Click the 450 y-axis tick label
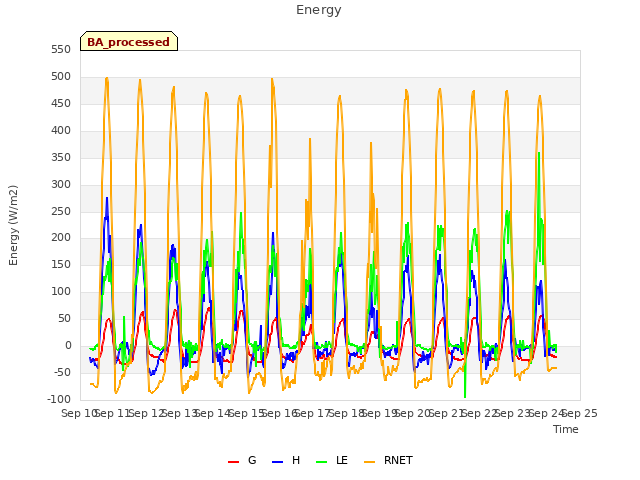 coord(61,104)
